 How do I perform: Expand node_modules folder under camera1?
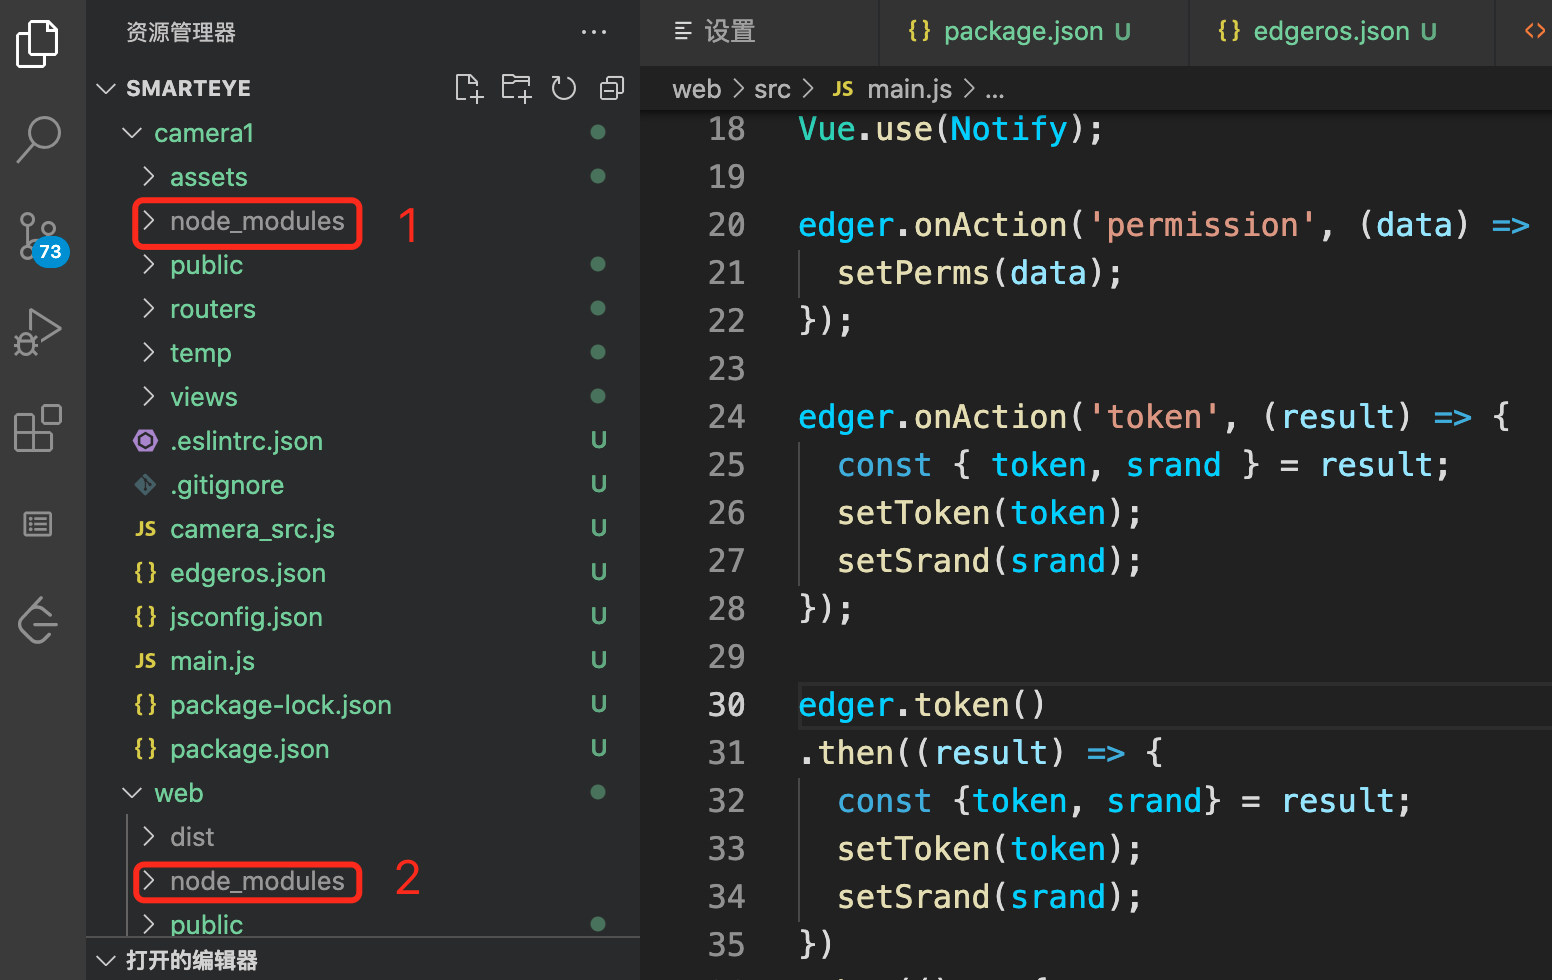point(149,220)
